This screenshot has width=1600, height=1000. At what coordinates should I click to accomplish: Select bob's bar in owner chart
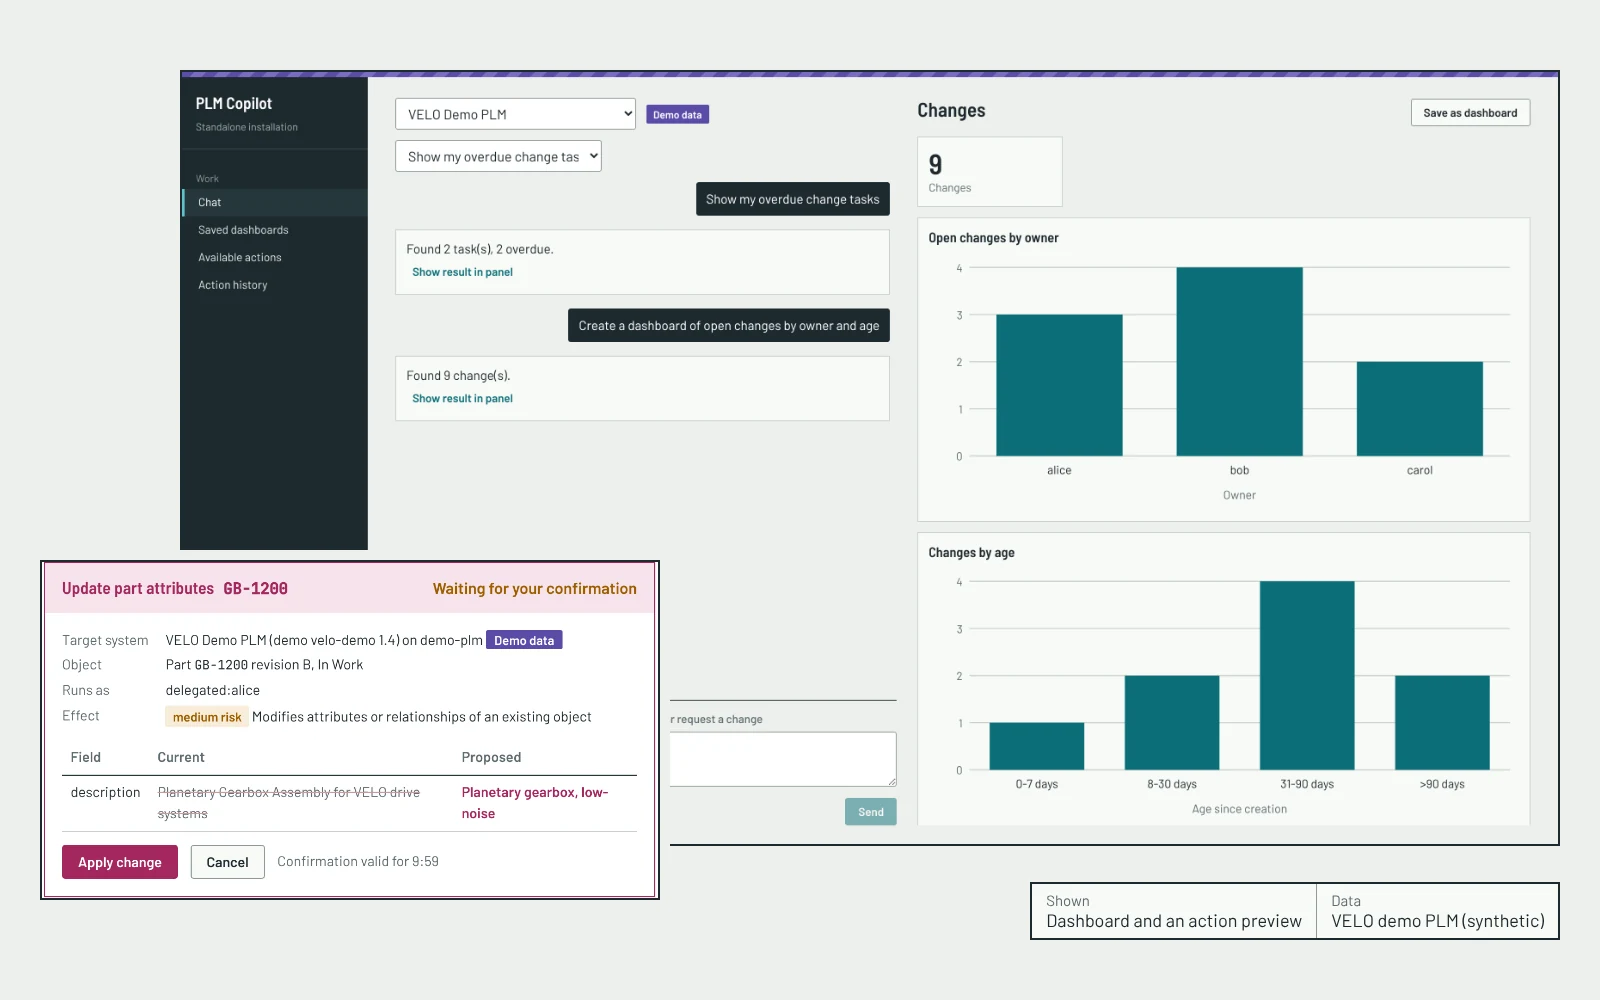[1239, 361]
